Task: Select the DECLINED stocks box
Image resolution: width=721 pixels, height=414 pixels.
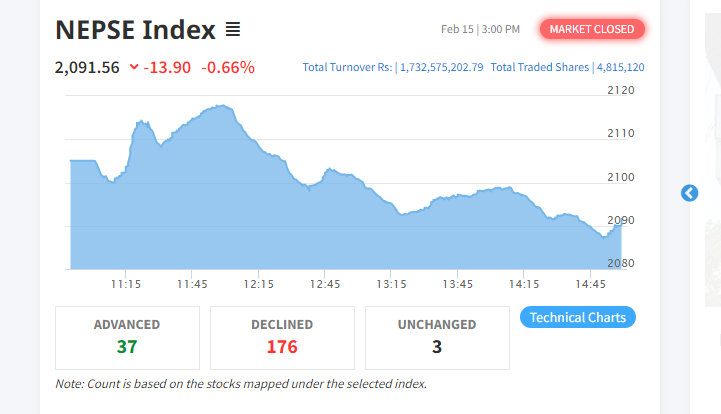Action: (282, 337)
